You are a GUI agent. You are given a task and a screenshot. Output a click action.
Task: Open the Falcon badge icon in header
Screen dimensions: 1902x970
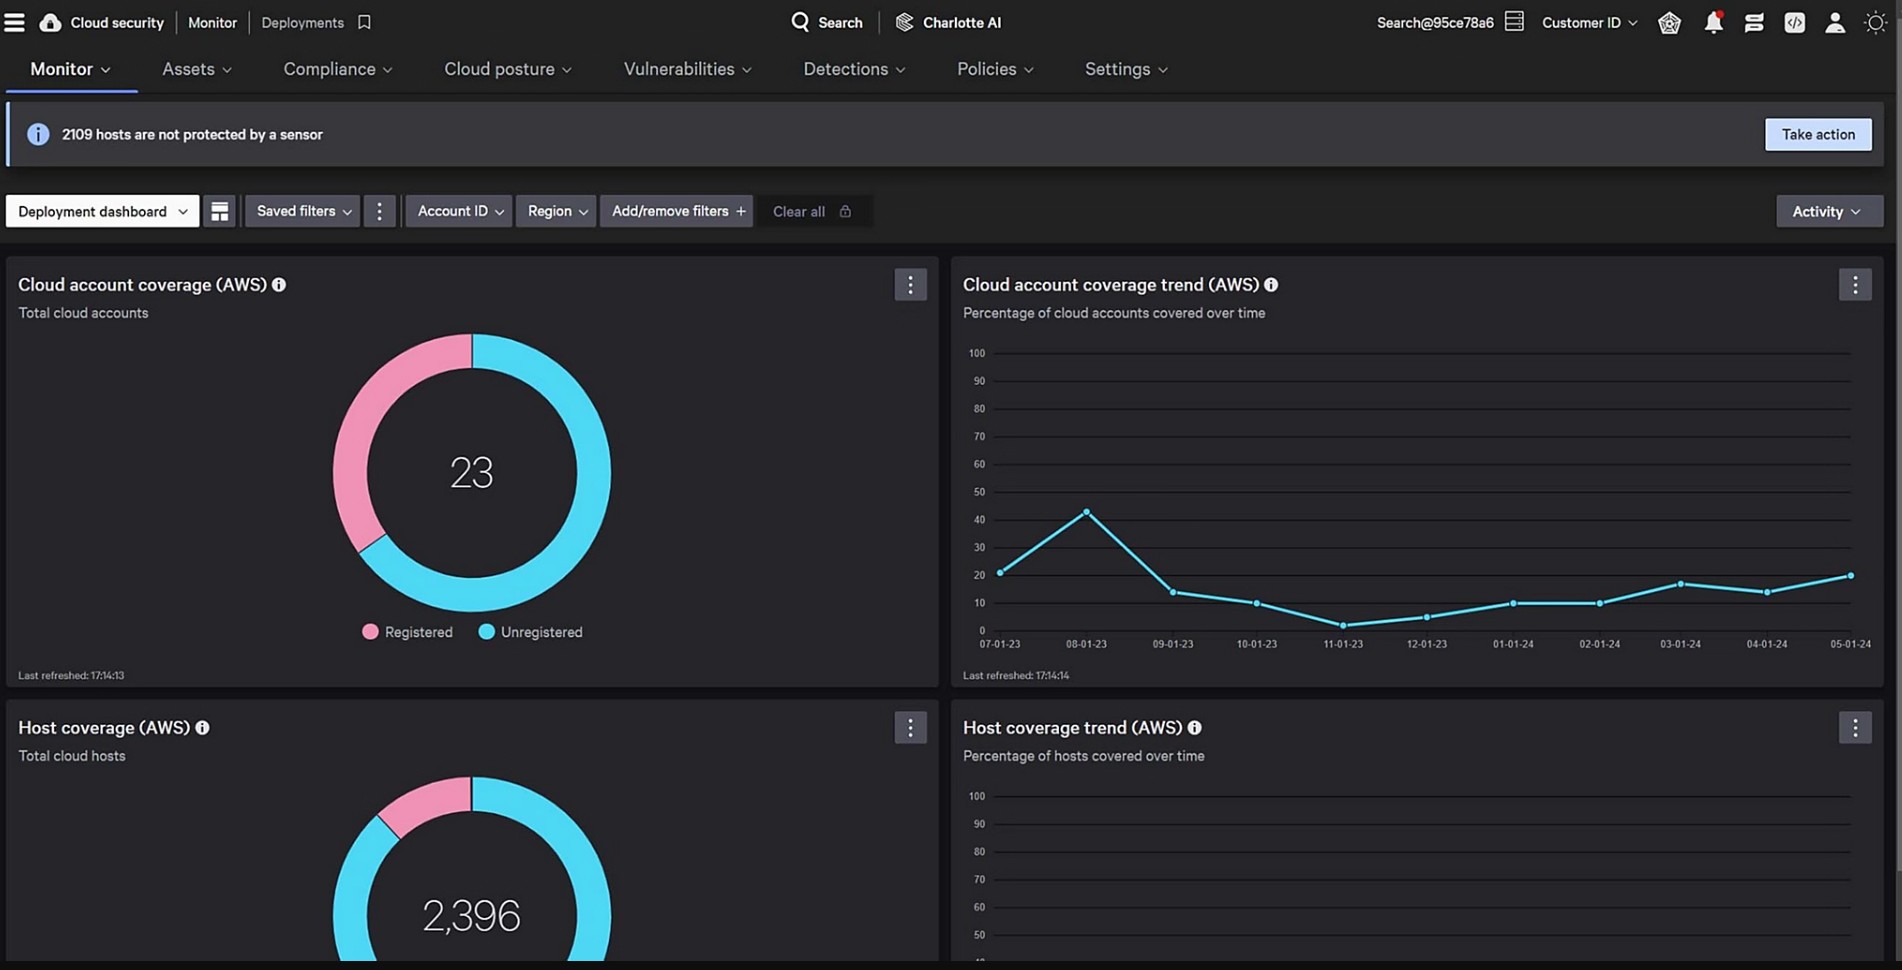click(x=1669, y=22)
